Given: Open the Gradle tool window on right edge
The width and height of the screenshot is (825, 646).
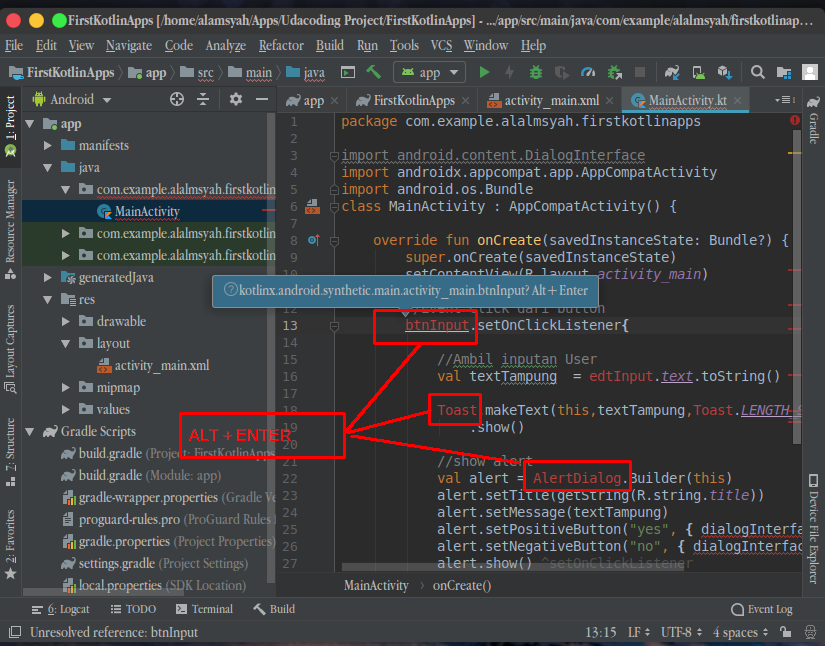Looking at the screenshot, I should coord(813,120).
